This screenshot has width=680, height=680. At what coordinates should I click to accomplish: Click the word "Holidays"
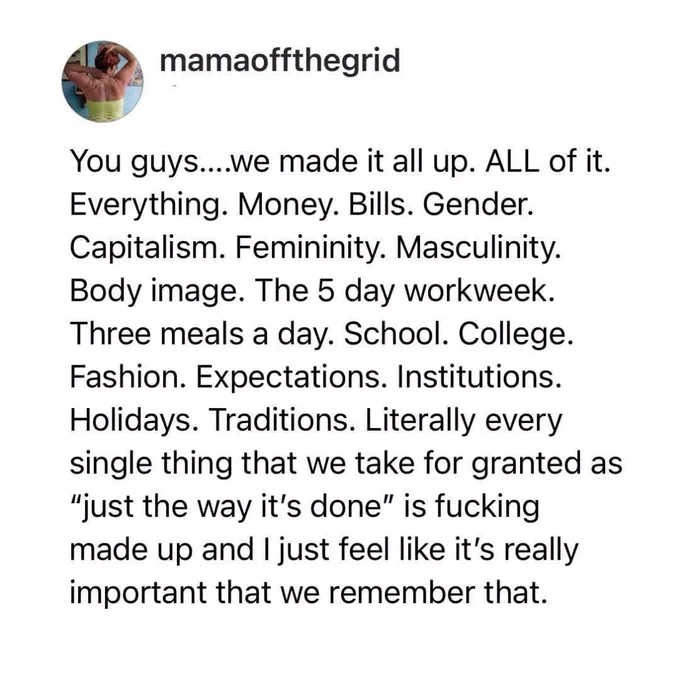pos(131,421)
